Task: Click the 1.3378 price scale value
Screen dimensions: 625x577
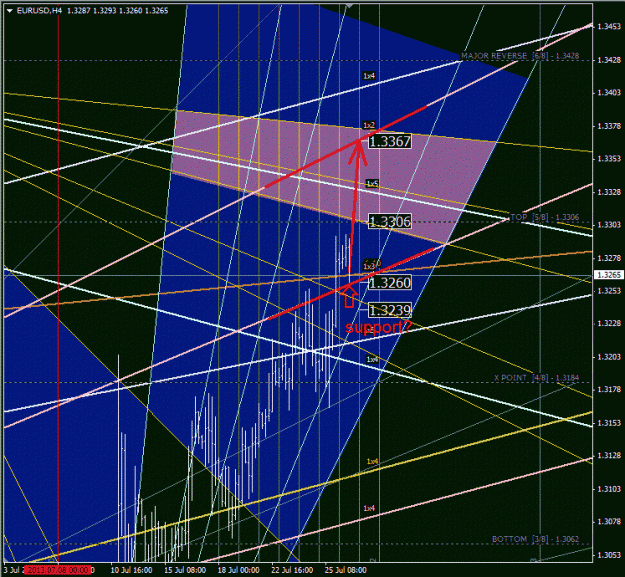Action: (609, 126)
